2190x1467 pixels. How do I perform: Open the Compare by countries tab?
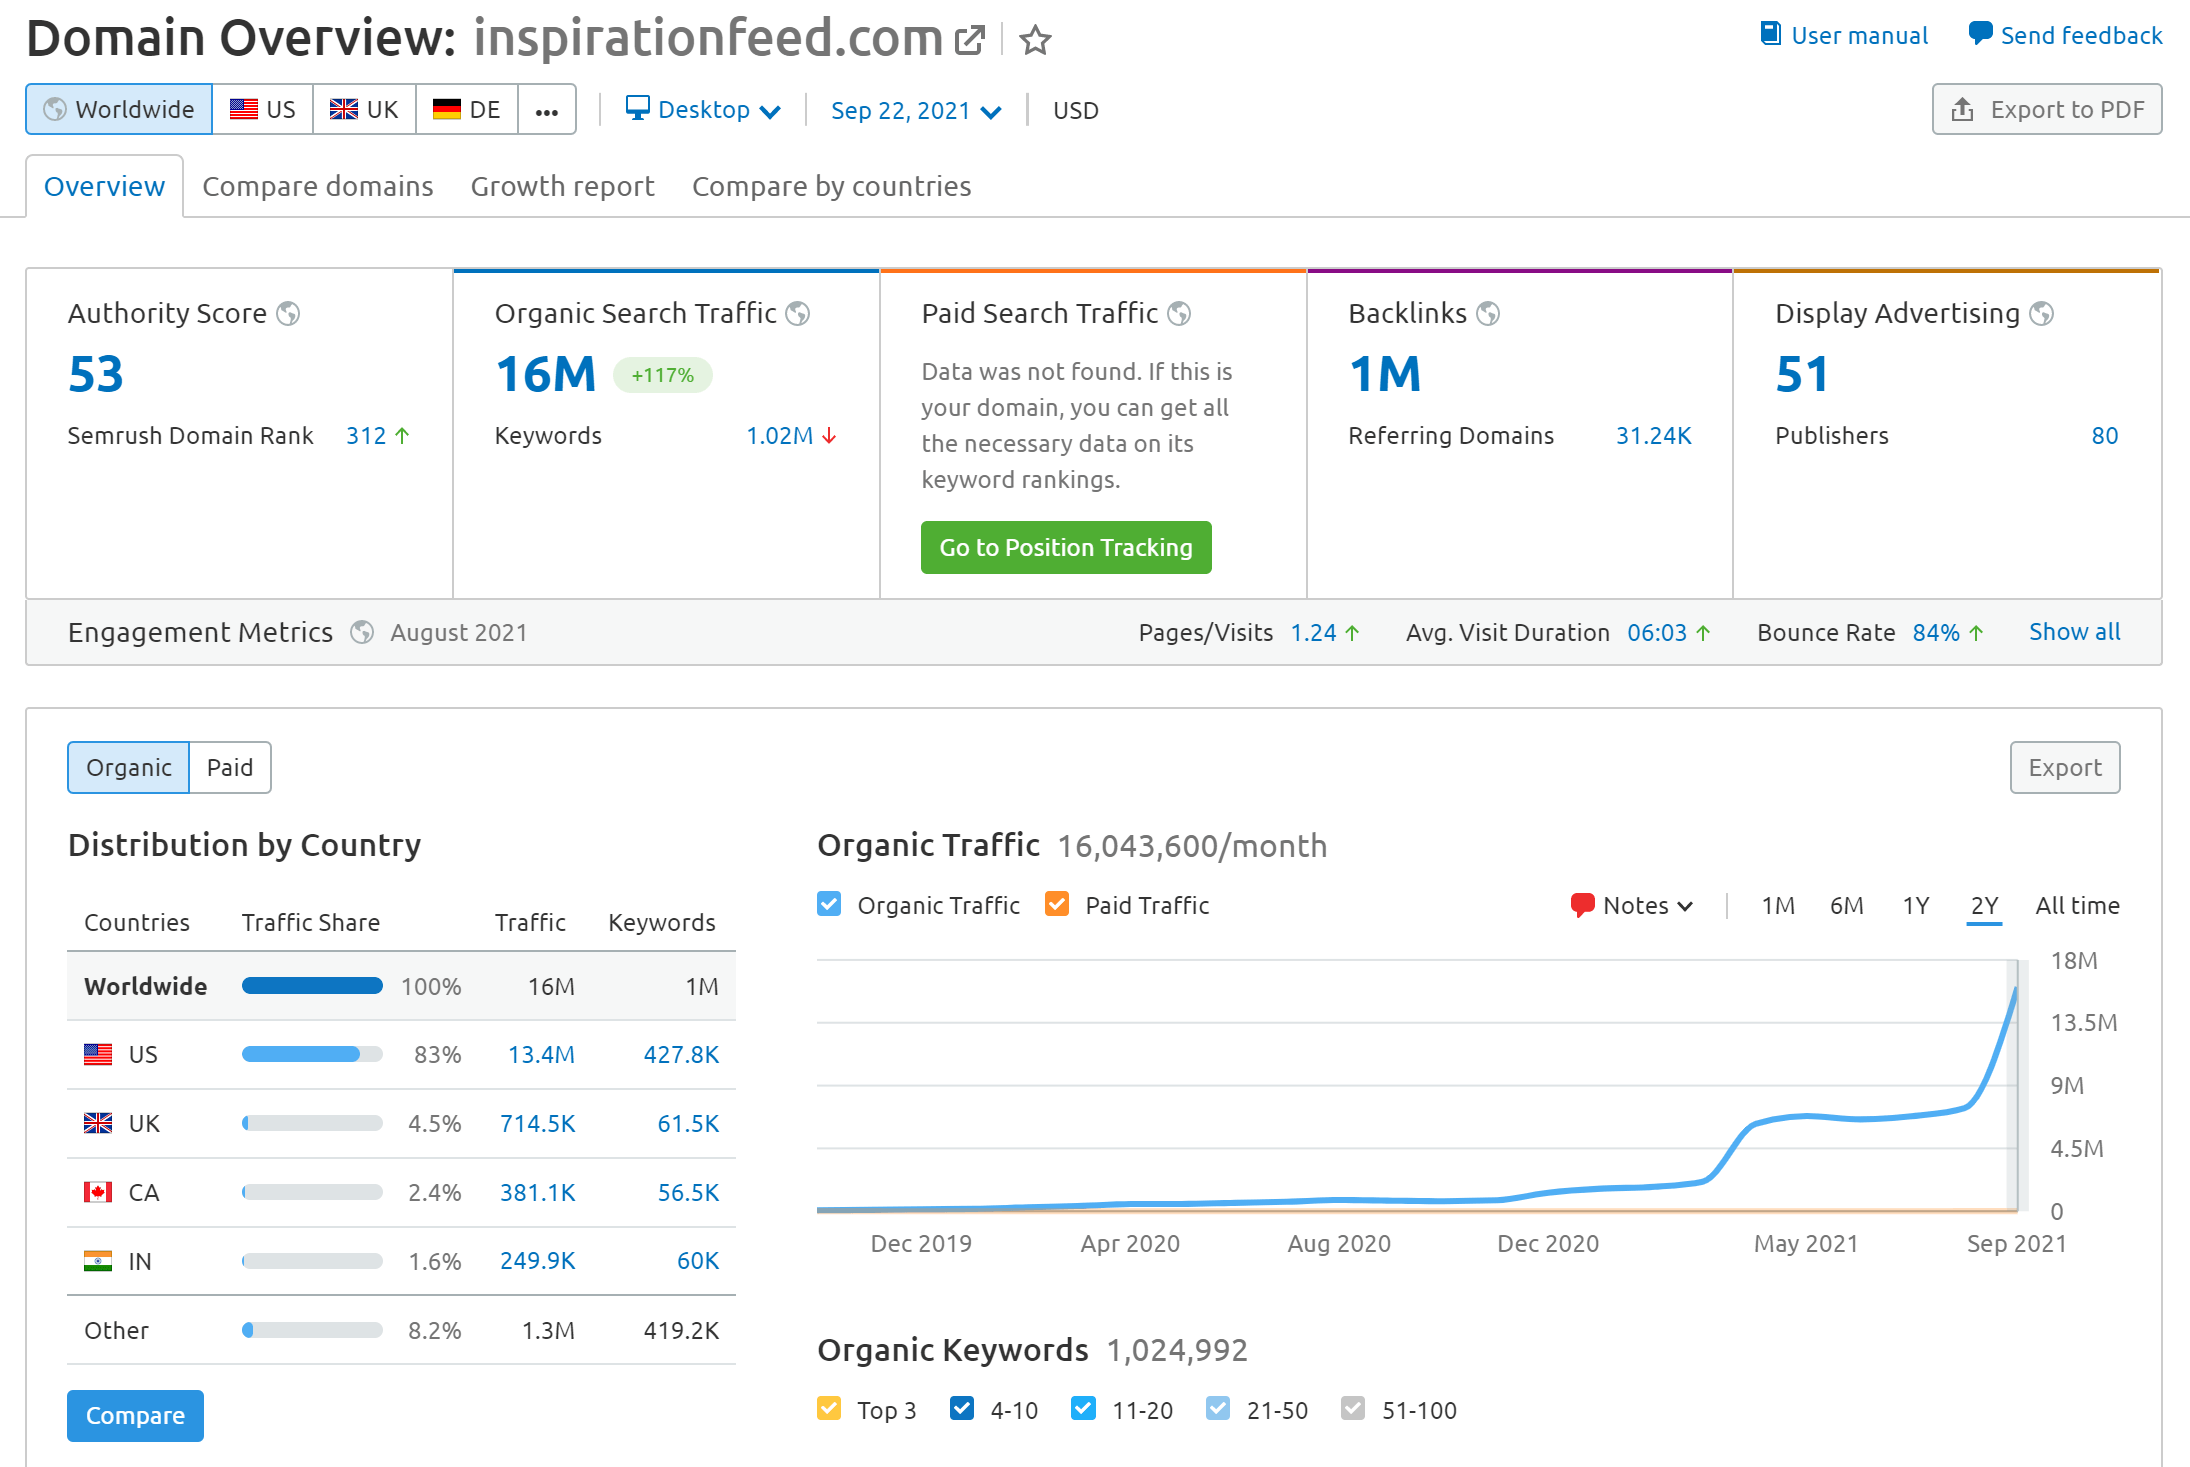(832, 186)
